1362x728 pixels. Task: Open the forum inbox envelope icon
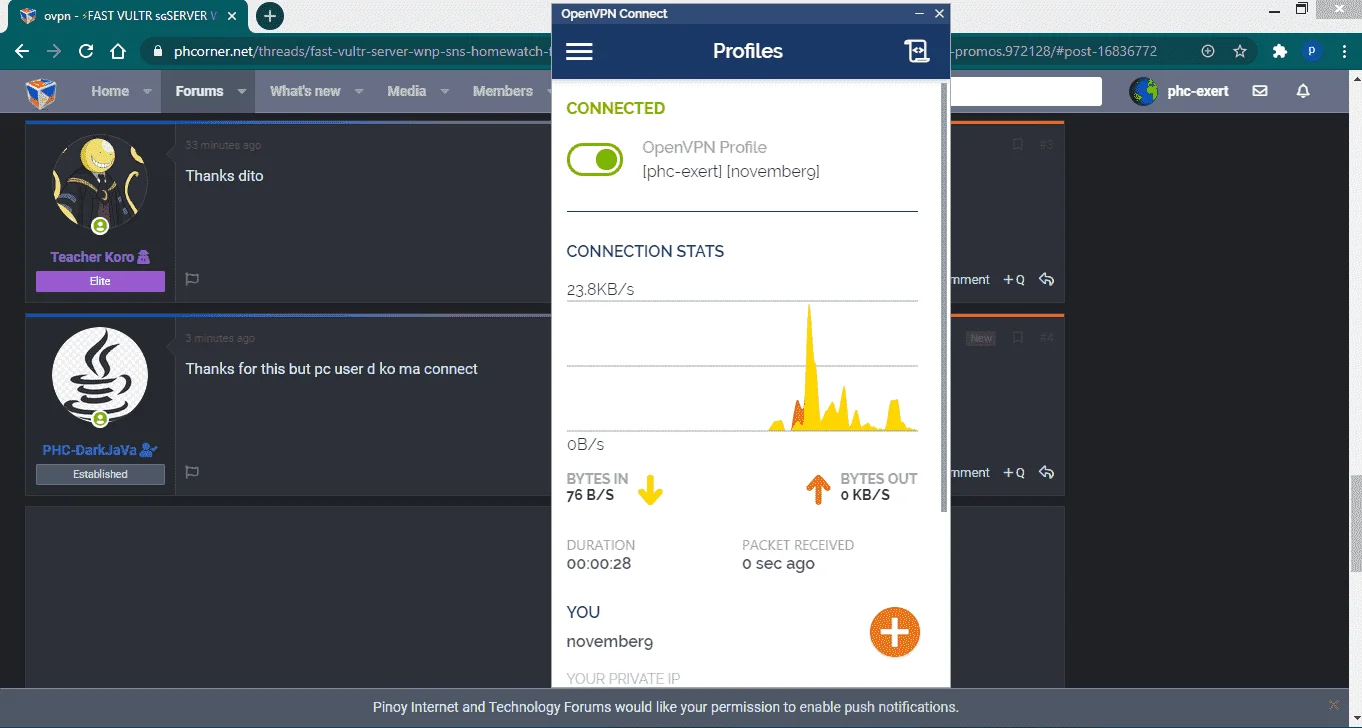1260,91
